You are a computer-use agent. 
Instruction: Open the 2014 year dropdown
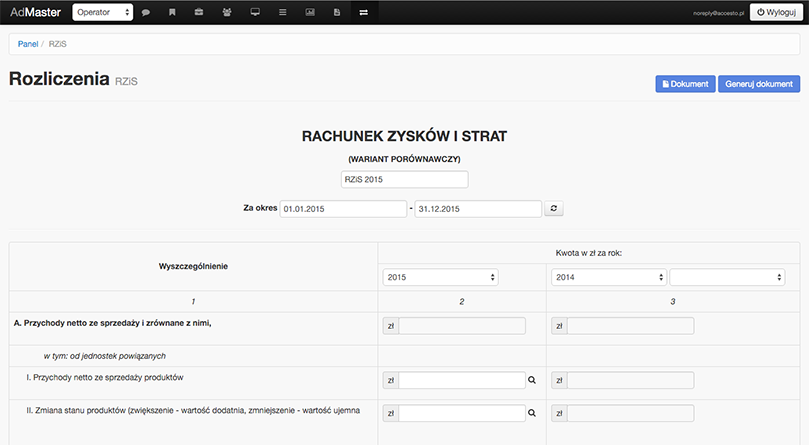pos(609,277)
